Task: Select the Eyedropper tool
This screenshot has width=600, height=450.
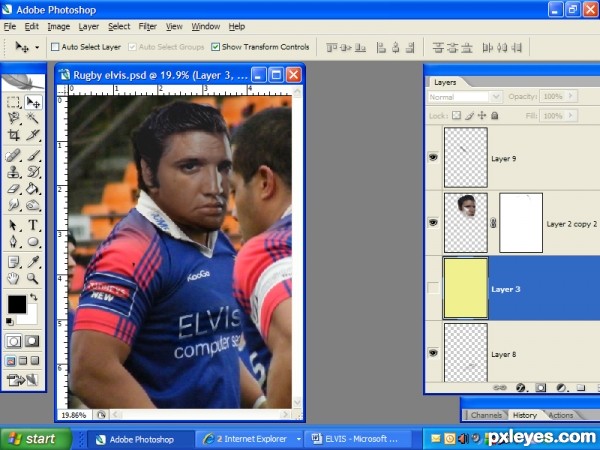Action: (x=33, y=262)
